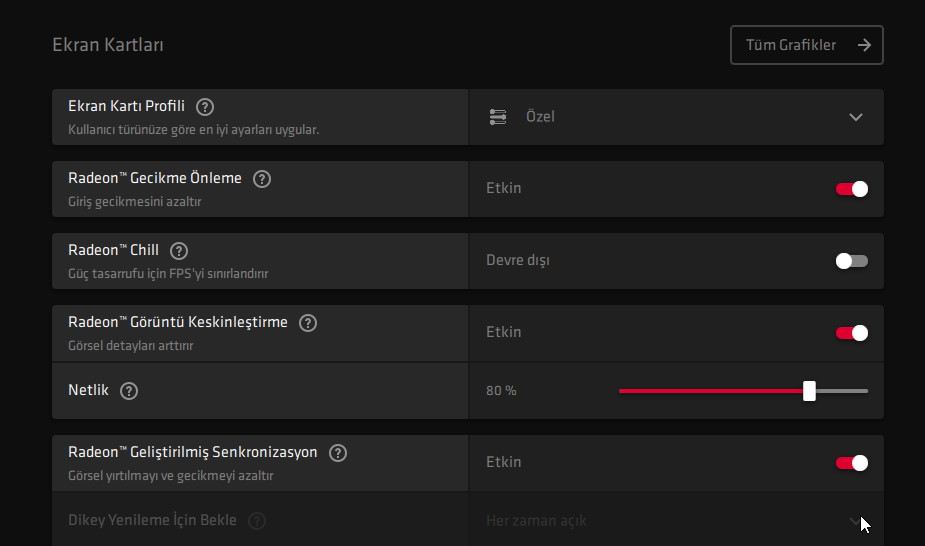
Task: Click help icon beside Dikey Yenileme İçin Bekle
Action: (x=257, y=521)
